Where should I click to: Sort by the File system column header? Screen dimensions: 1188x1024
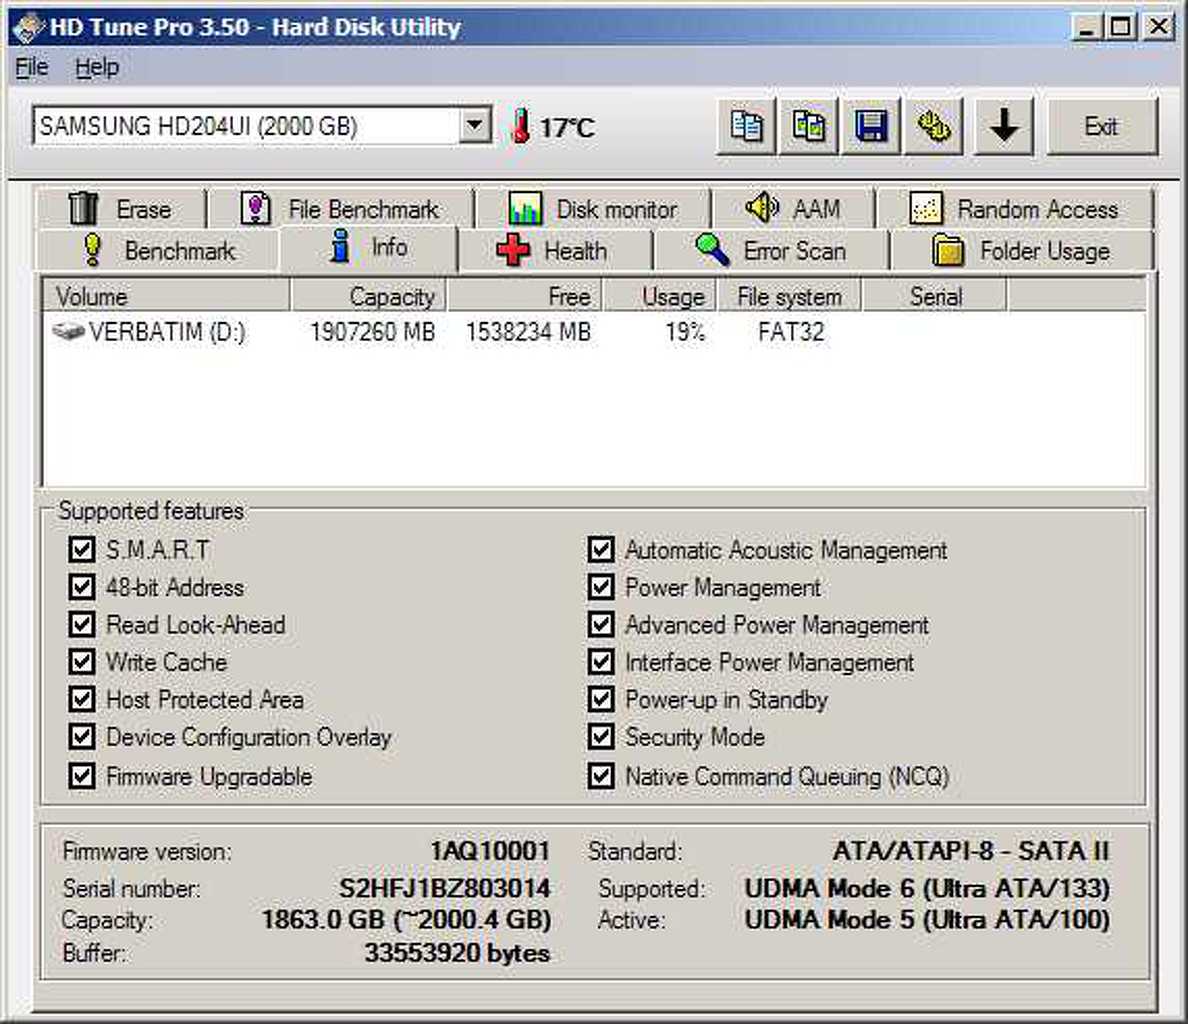click(x=789, y=295)
